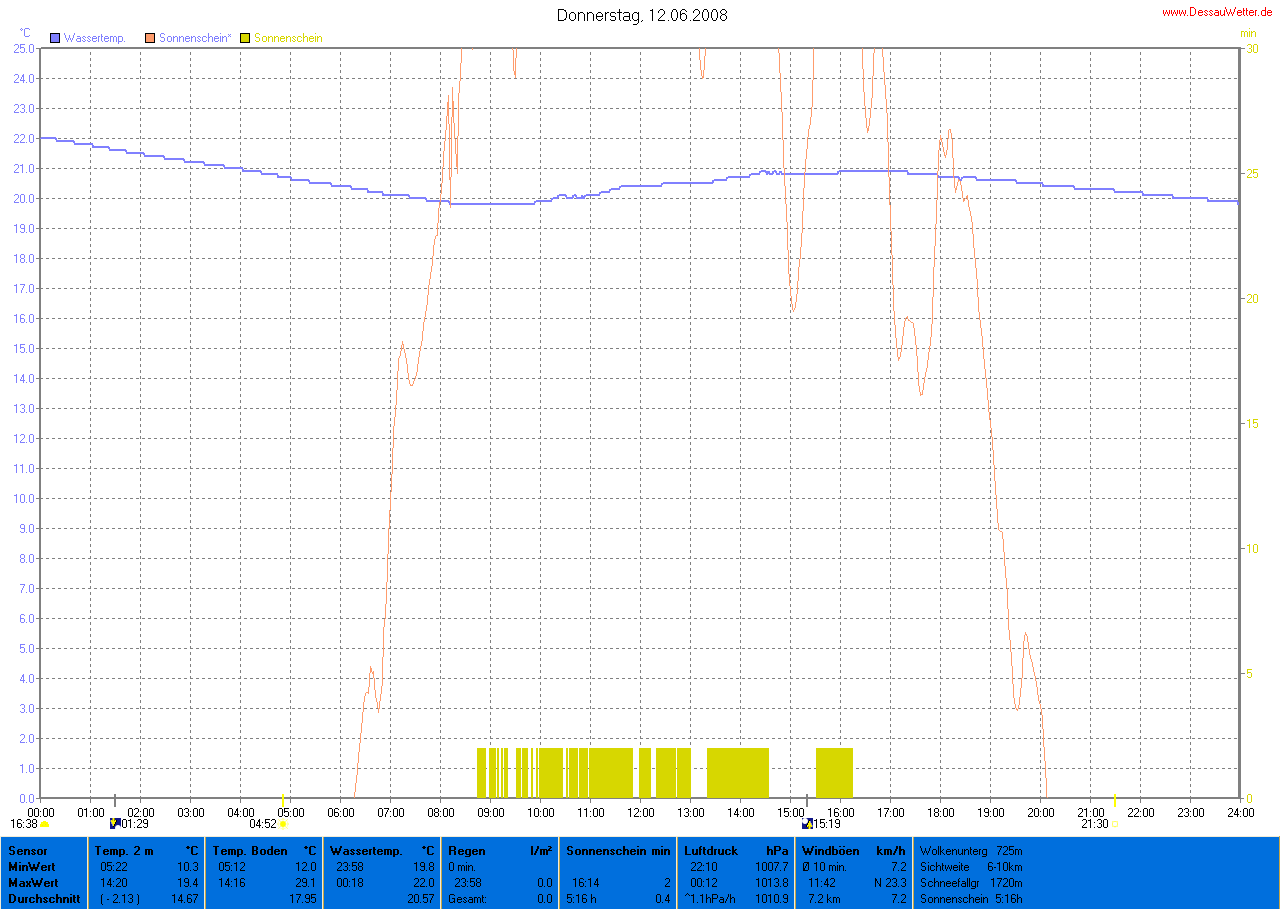This screenshot has width=1280, height=909.
Task: Click the yellow Sonnenschein legend swatch
Action: (246, 38)
